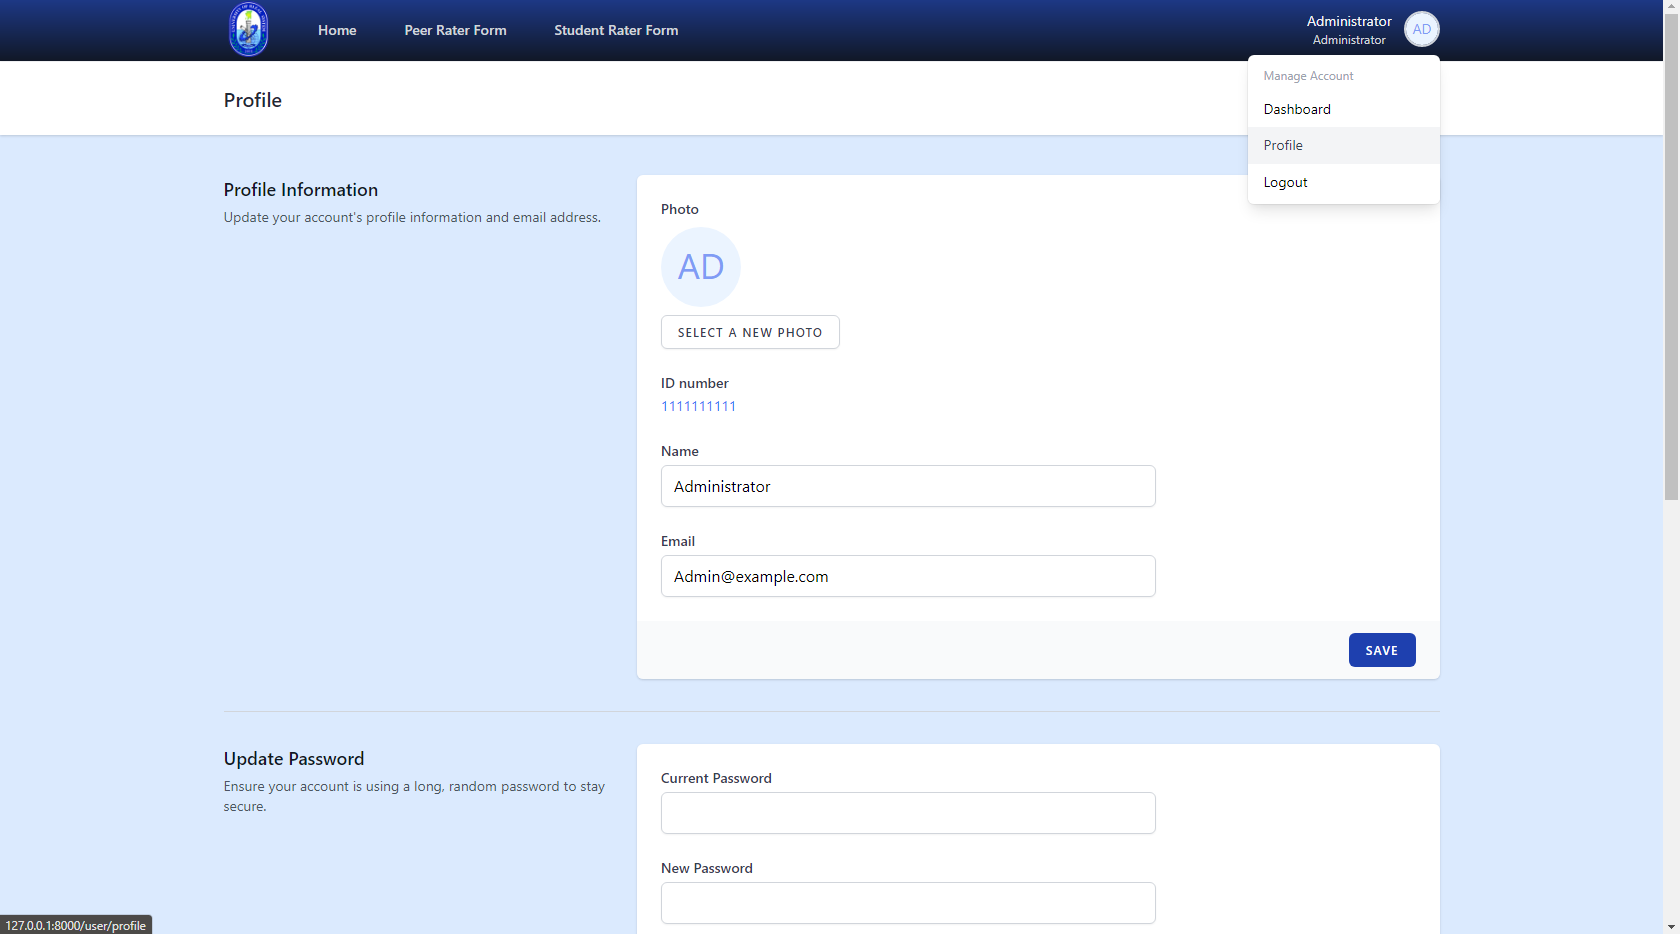Screen dimensions: 1680x934
Task: Select Profile from the Manage Account menu
Action: 1283,145
